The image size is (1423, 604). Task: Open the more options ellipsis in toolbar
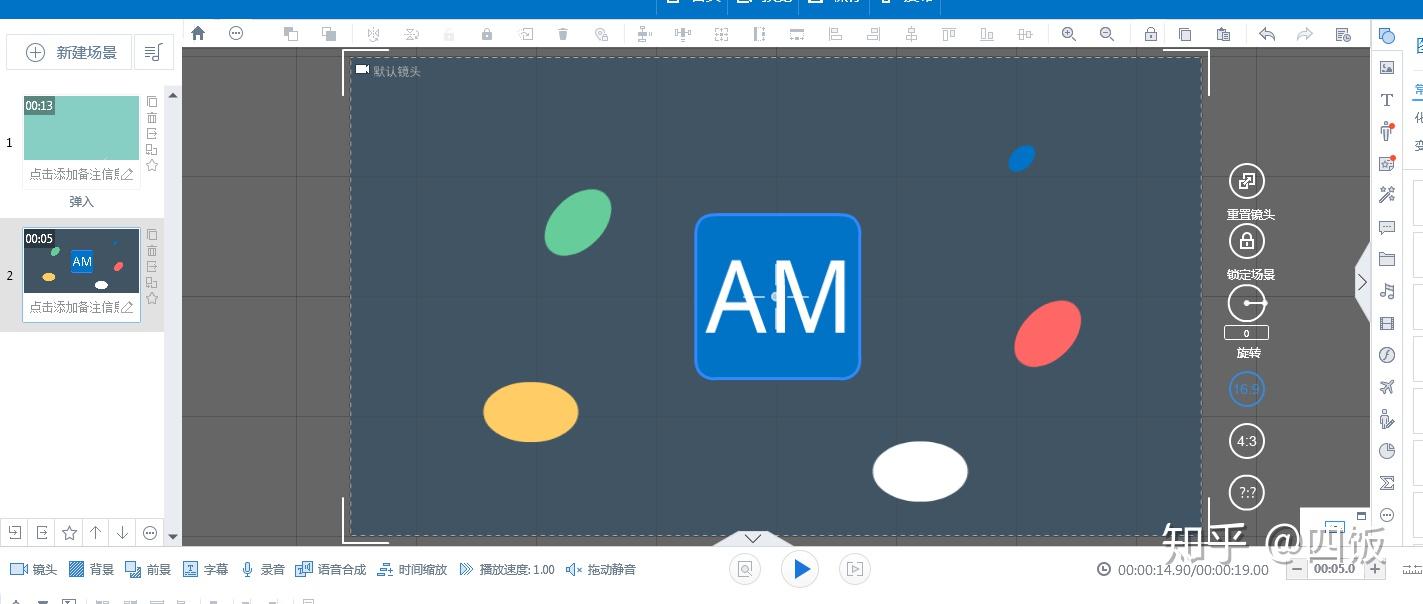coord(236,33)
